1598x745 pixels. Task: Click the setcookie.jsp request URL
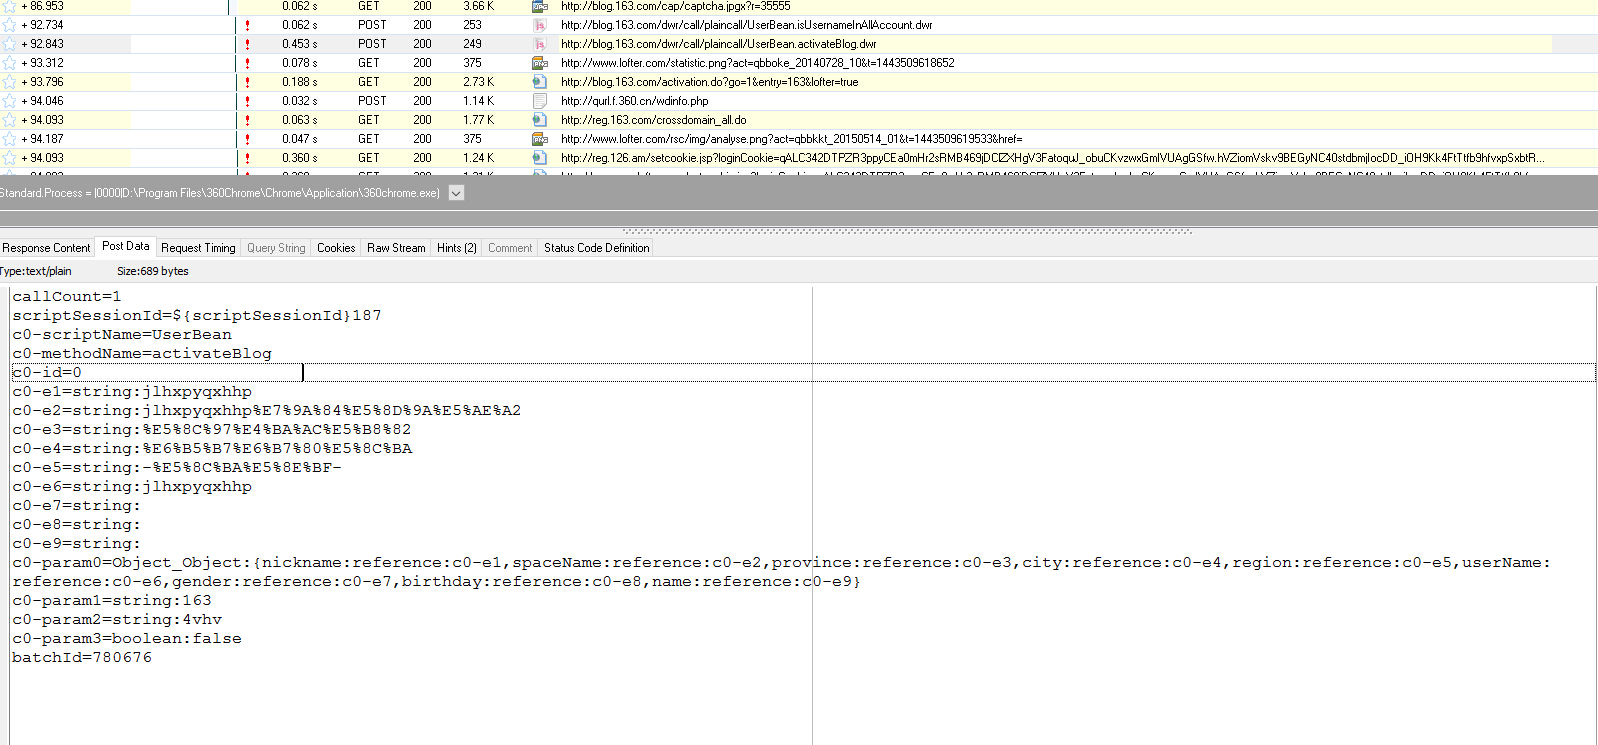[x=1050, y=158]
